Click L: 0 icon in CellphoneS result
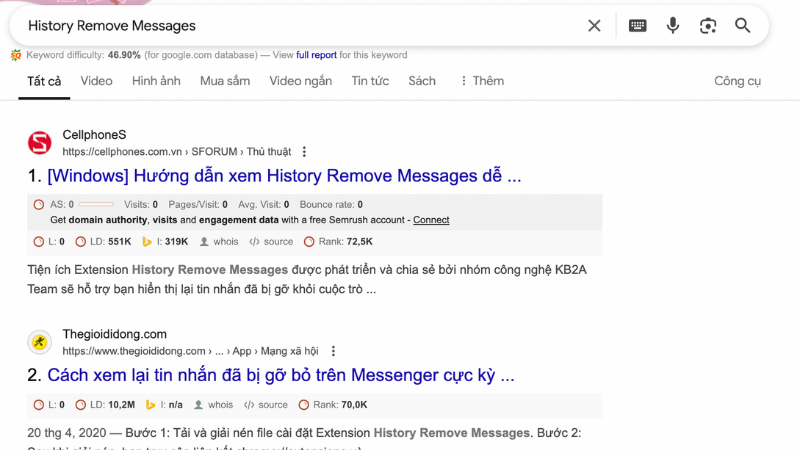The height and width of the screenshot is (450, 800). coord(39,242)
